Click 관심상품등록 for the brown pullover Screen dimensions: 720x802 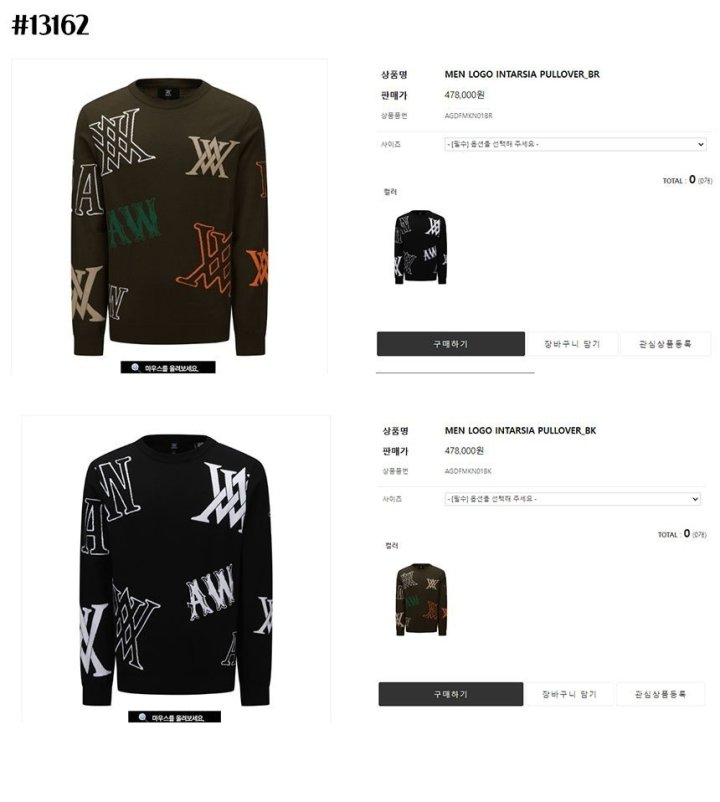(x=665, y=344)
